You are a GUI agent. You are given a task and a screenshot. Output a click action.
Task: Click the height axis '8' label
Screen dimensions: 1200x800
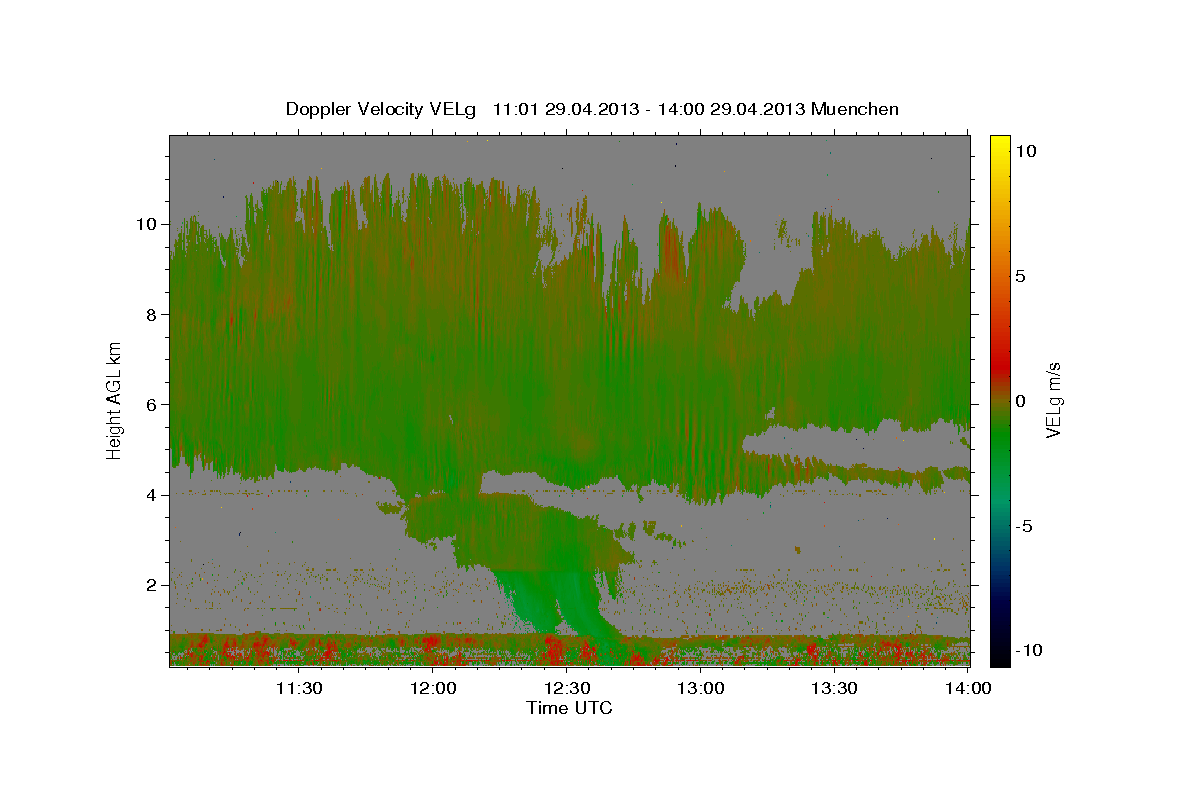tap(152, 314)
